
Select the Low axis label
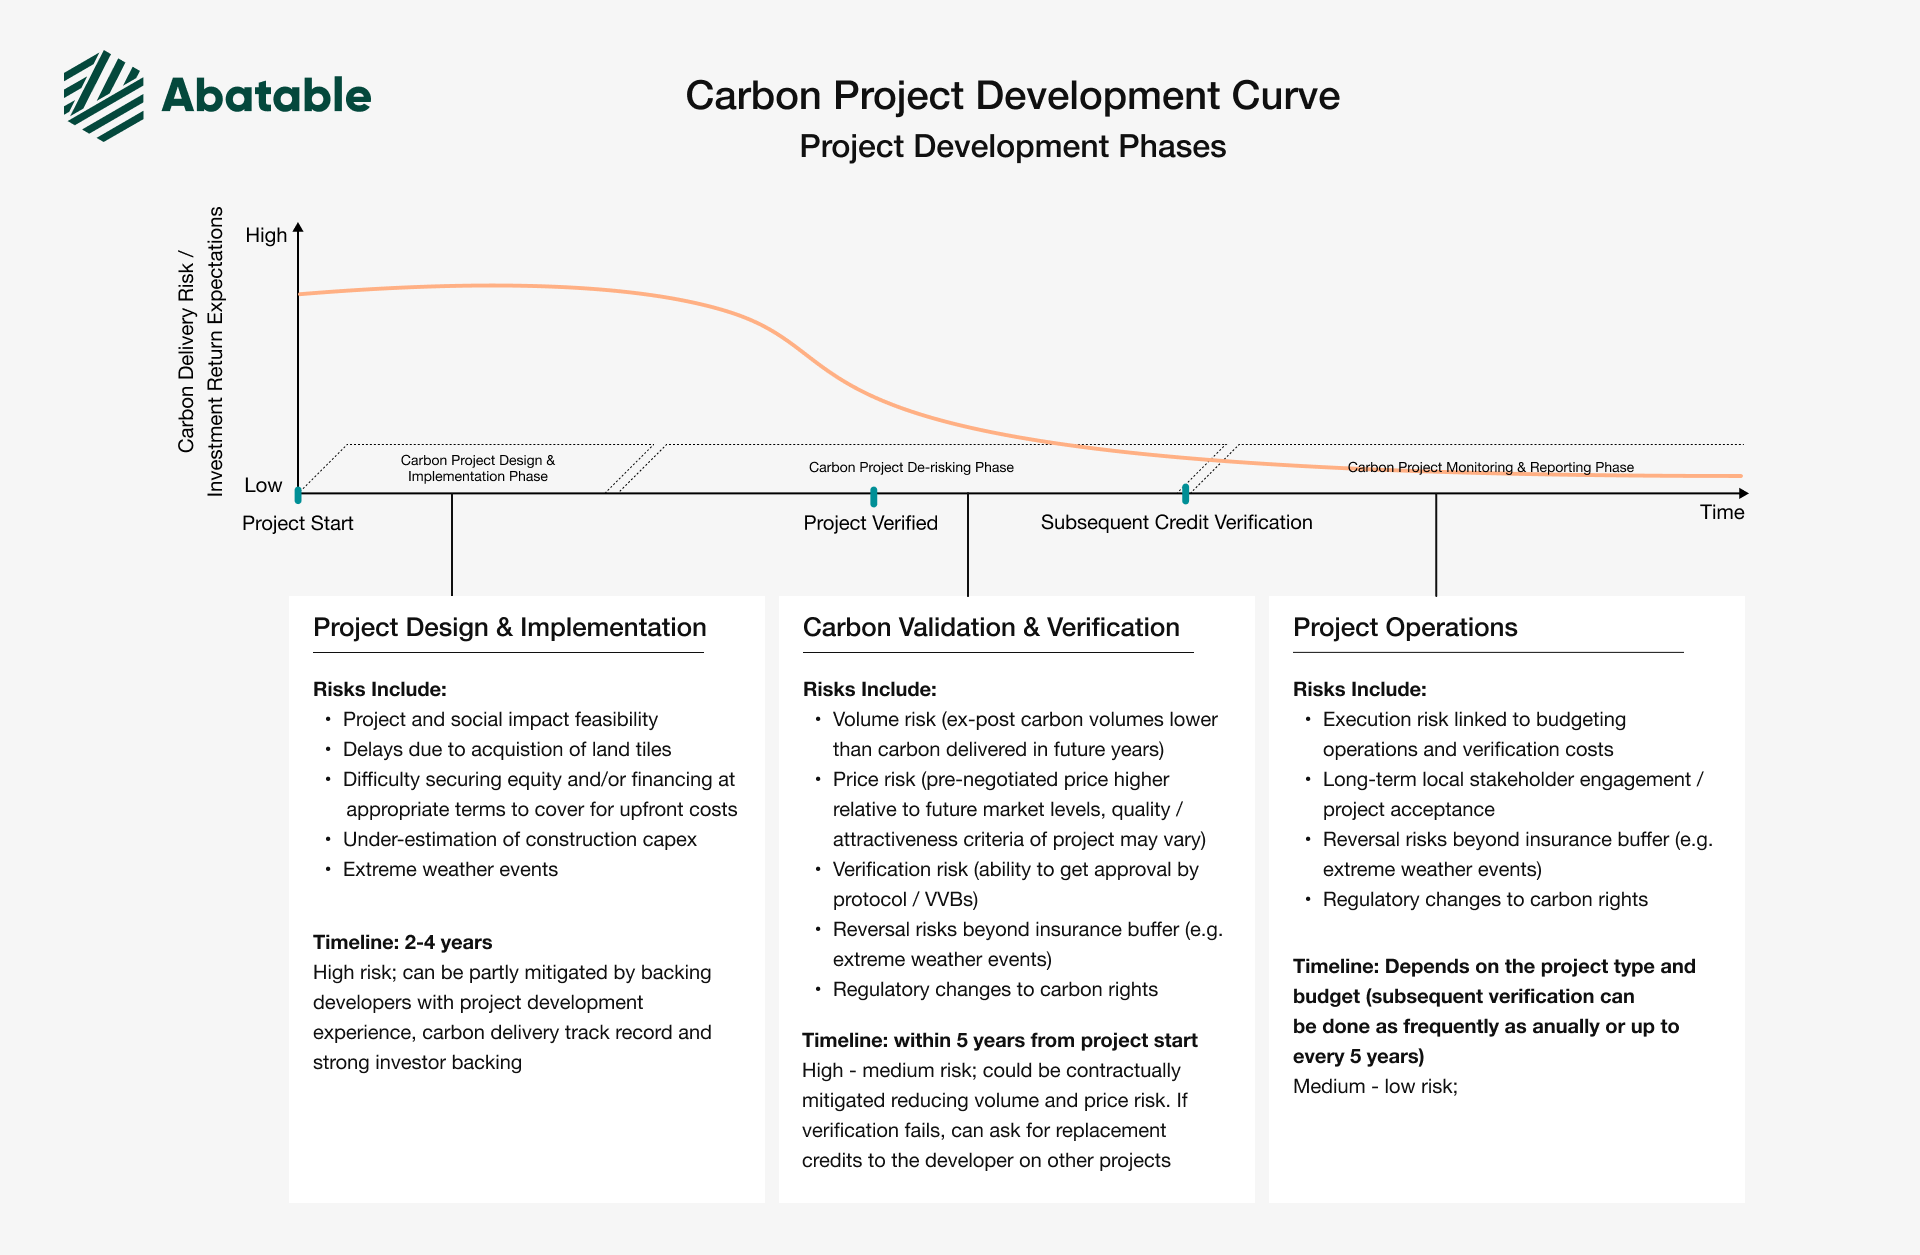pyautogui.click(x=264, y=485)
